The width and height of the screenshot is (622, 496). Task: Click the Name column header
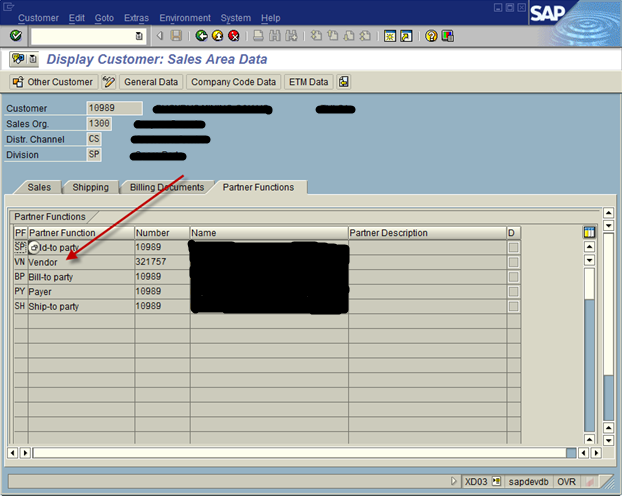(x=269, y=233)
